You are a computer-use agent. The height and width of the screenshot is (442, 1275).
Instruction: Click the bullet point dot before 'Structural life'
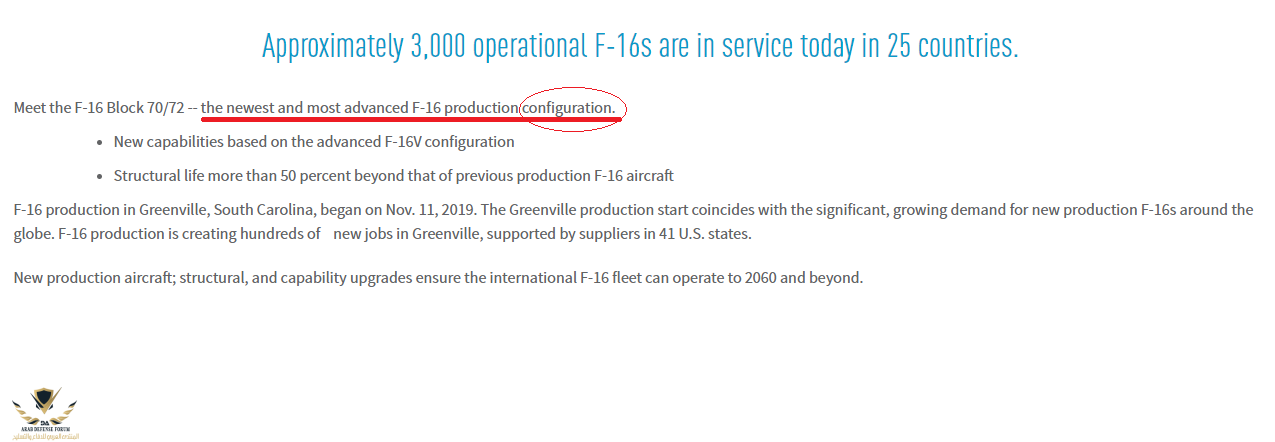(101, 177)
